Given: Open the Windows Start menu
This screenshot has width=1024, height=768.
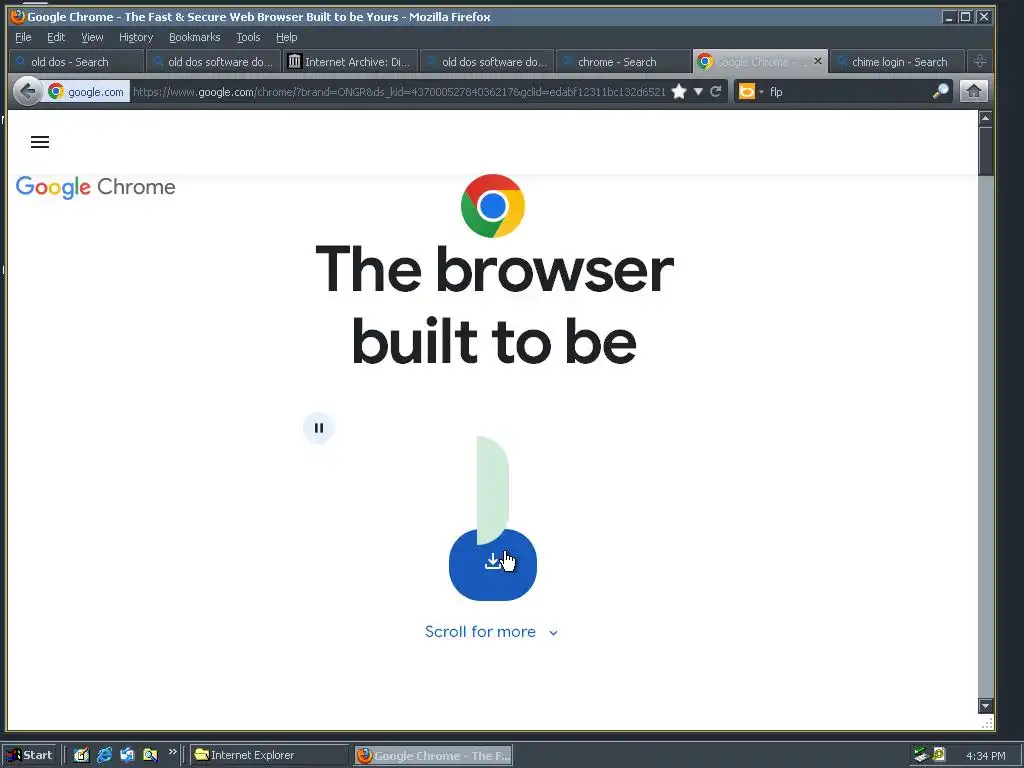Looking at the screenshot, I should point(30,755).
